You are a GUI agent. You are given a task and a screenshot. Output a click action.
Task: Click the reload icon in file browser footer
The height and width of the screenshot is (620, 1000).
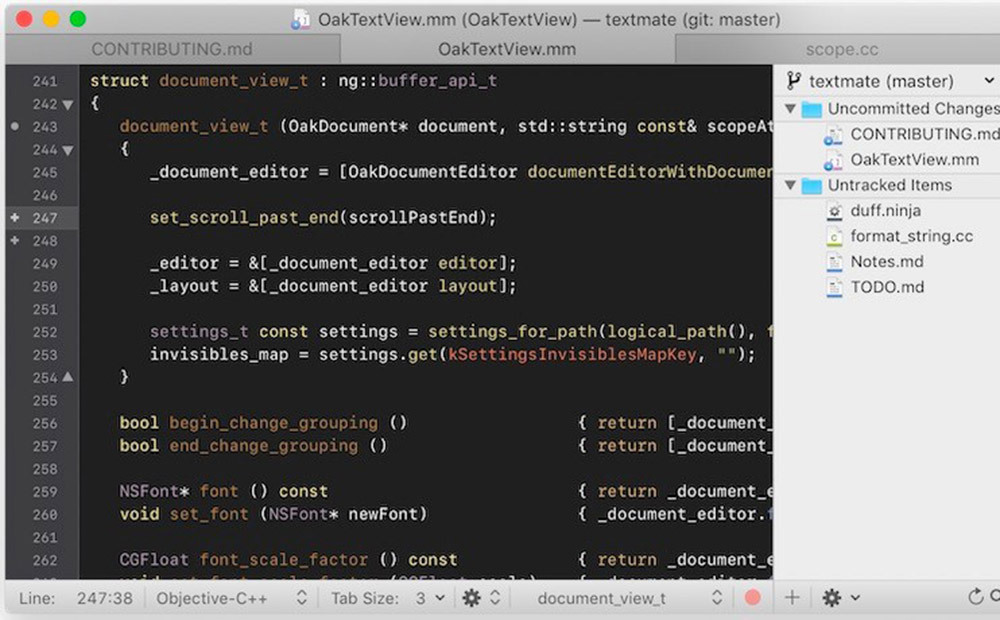(975, 598)
